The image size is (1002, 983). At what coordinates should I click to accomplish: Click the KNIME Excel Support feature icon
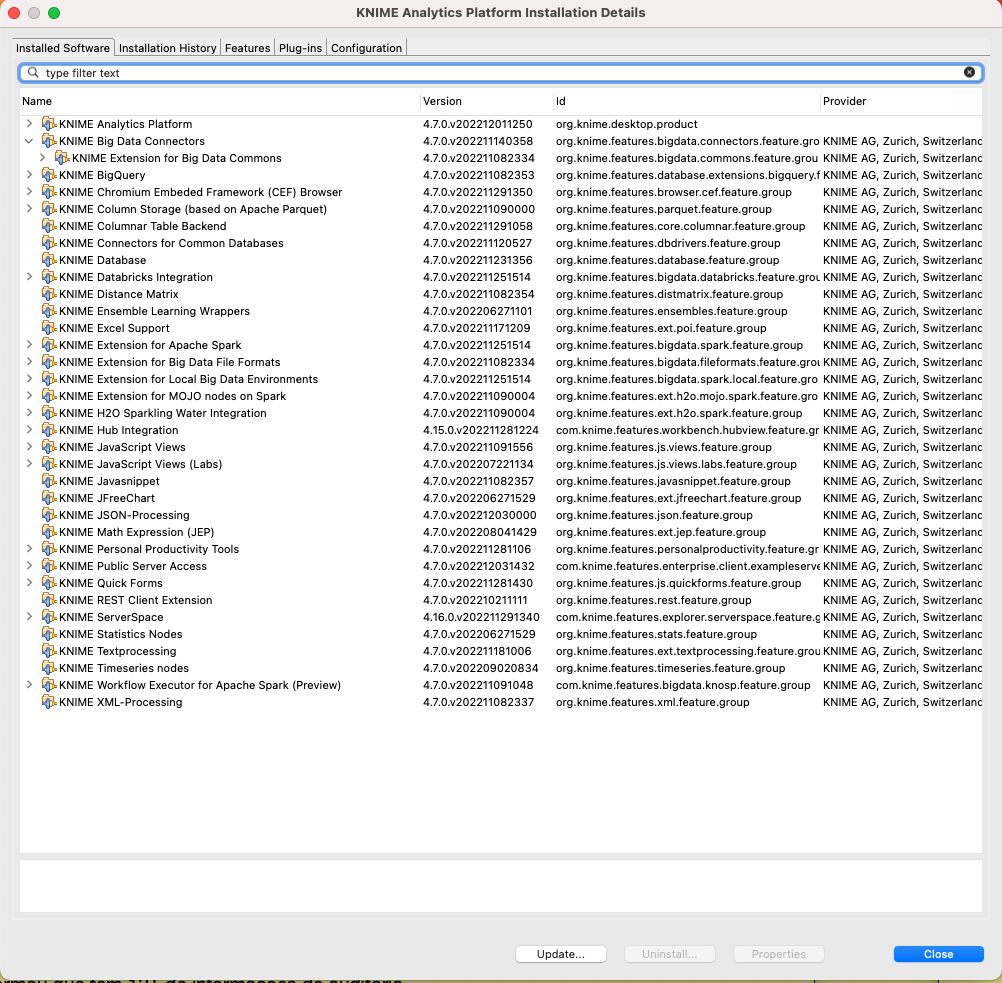tap(49, 328)
